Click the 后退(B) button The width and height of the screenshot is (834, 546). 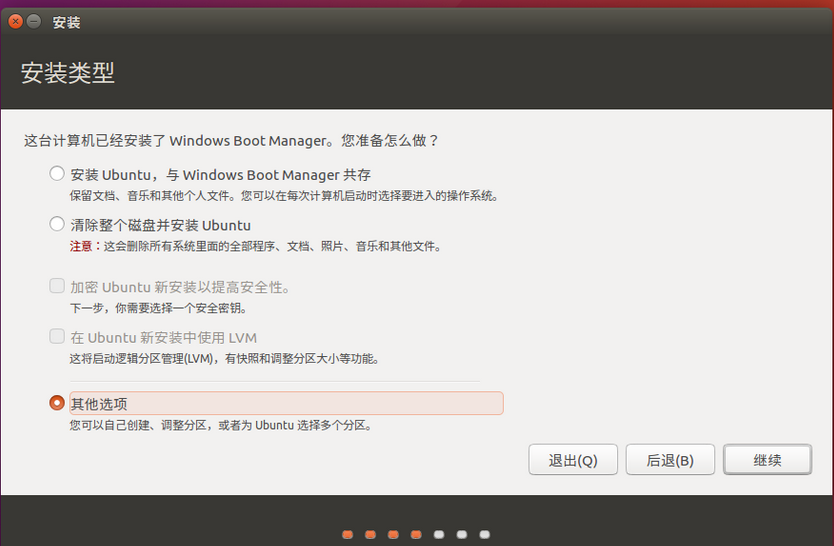[670, 460]
